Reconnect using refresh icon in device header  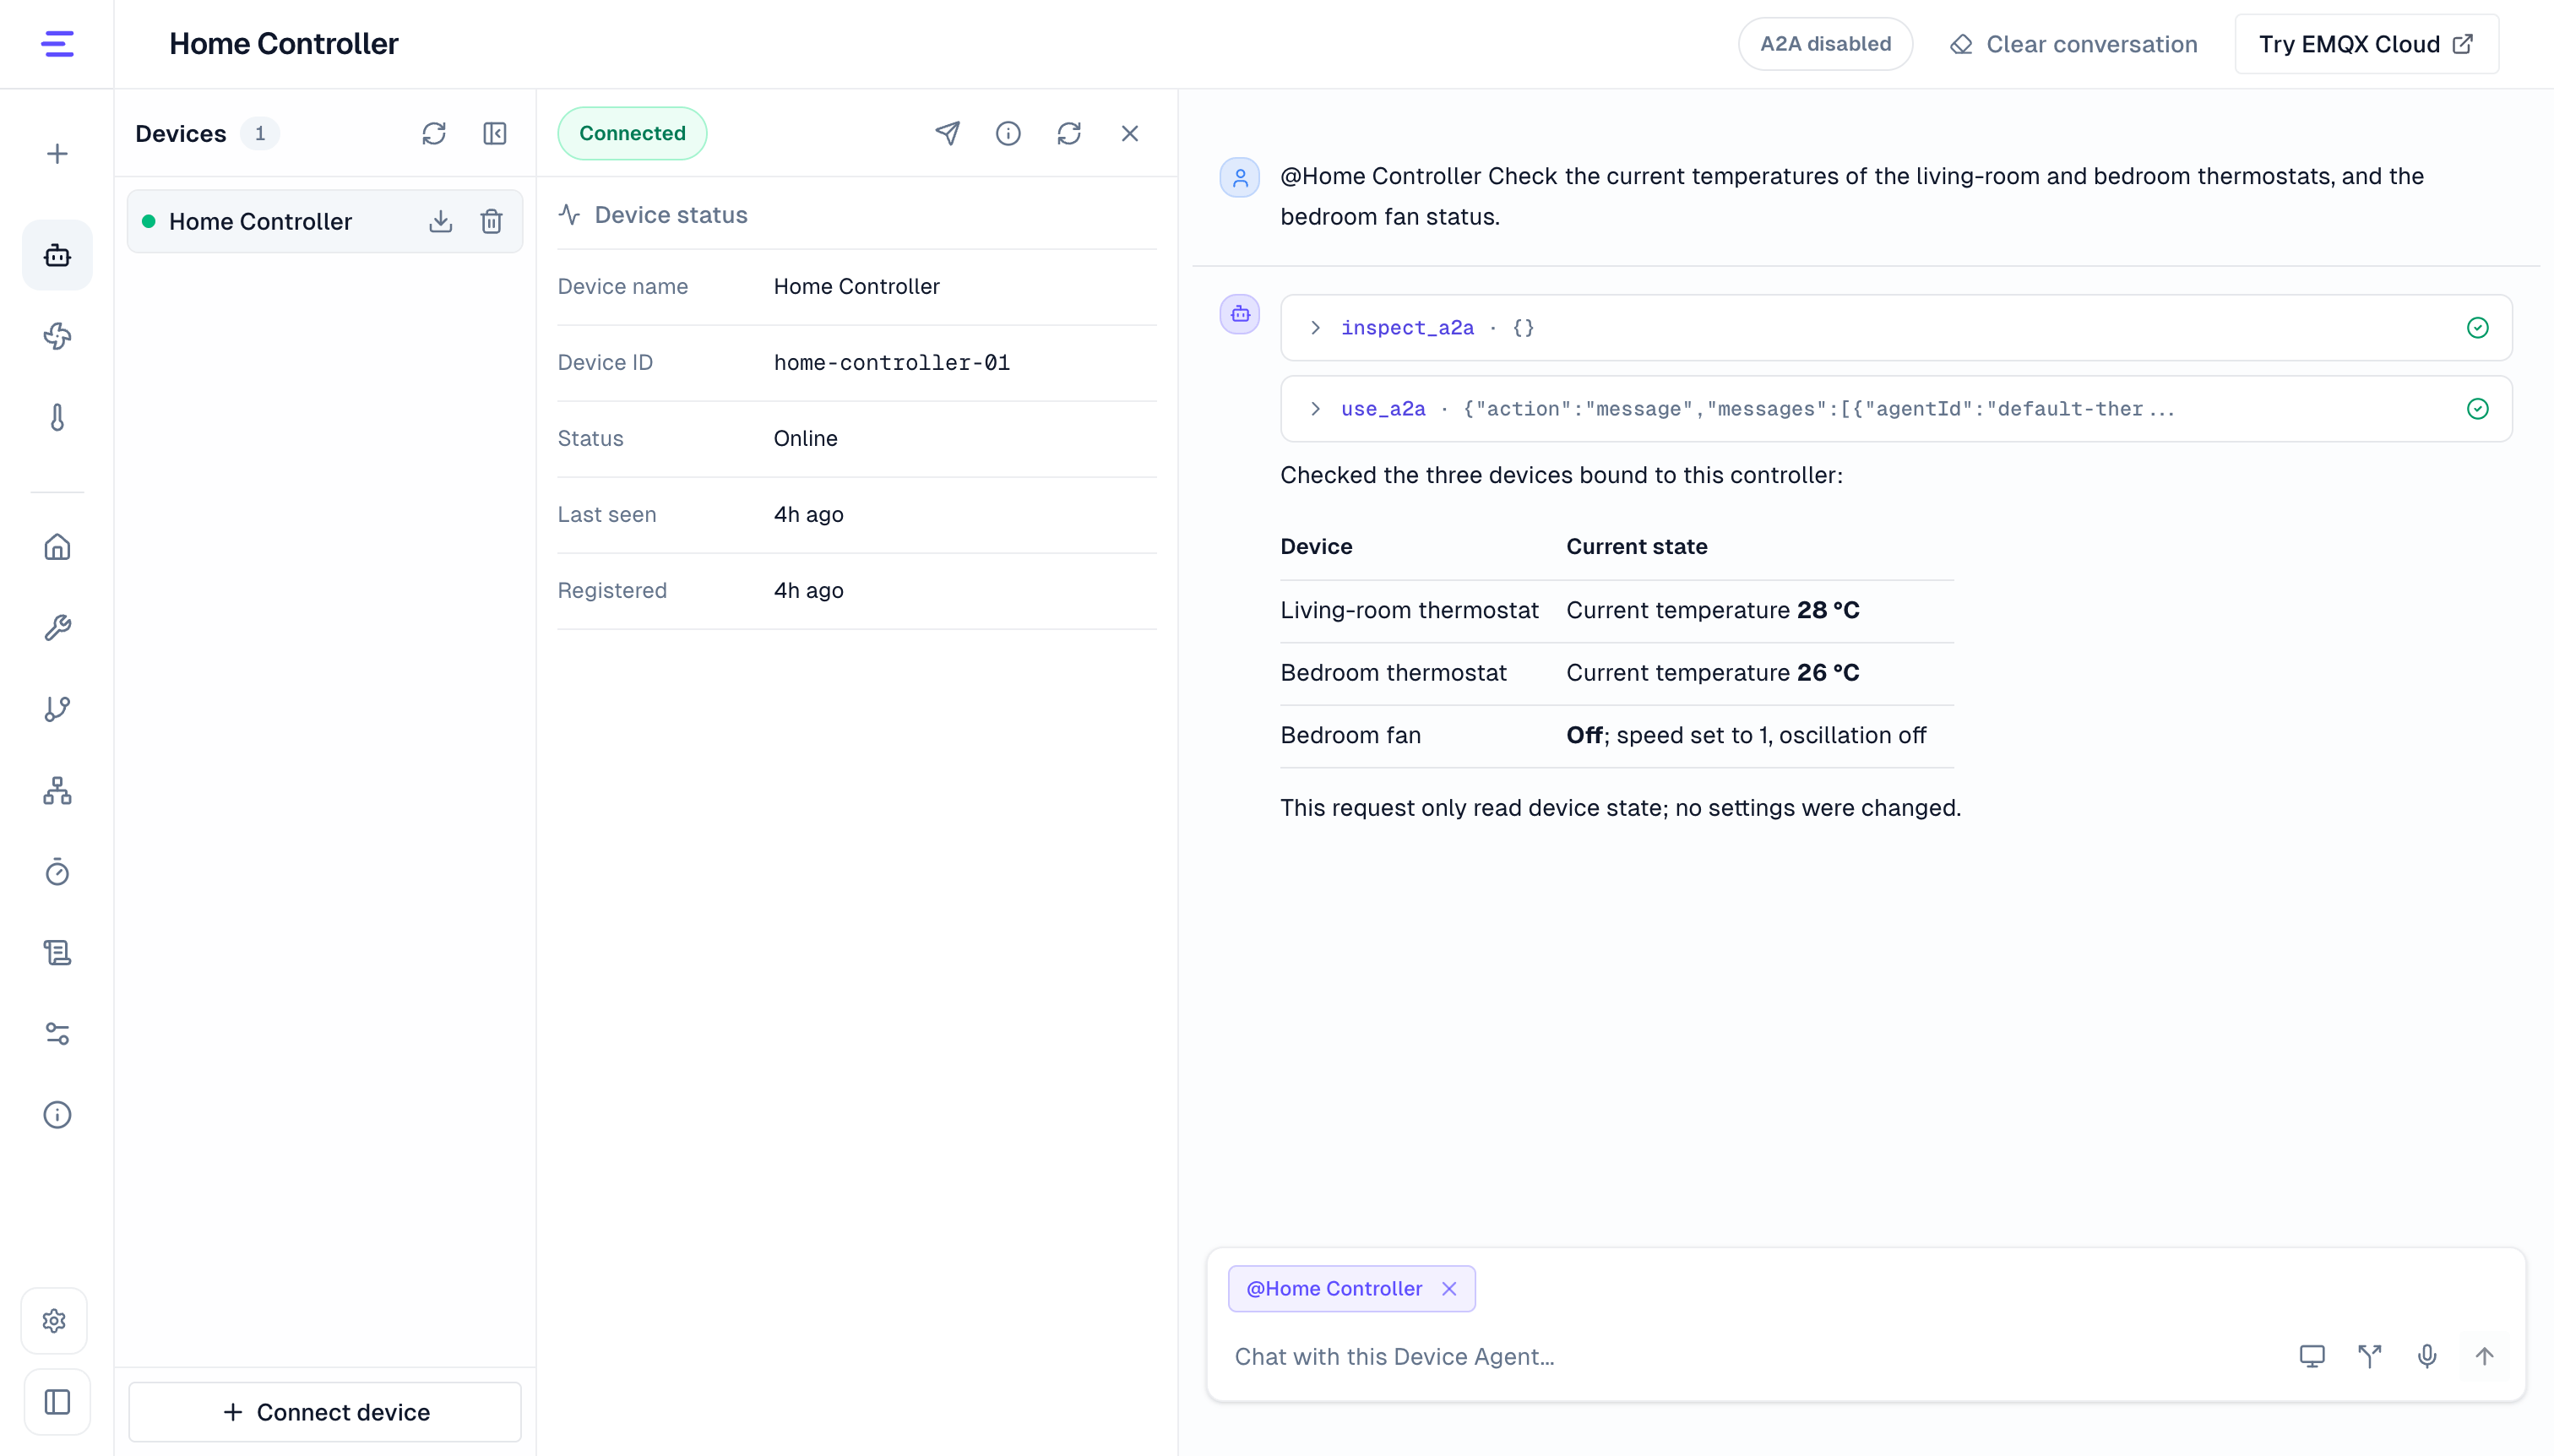(1069, 133)
